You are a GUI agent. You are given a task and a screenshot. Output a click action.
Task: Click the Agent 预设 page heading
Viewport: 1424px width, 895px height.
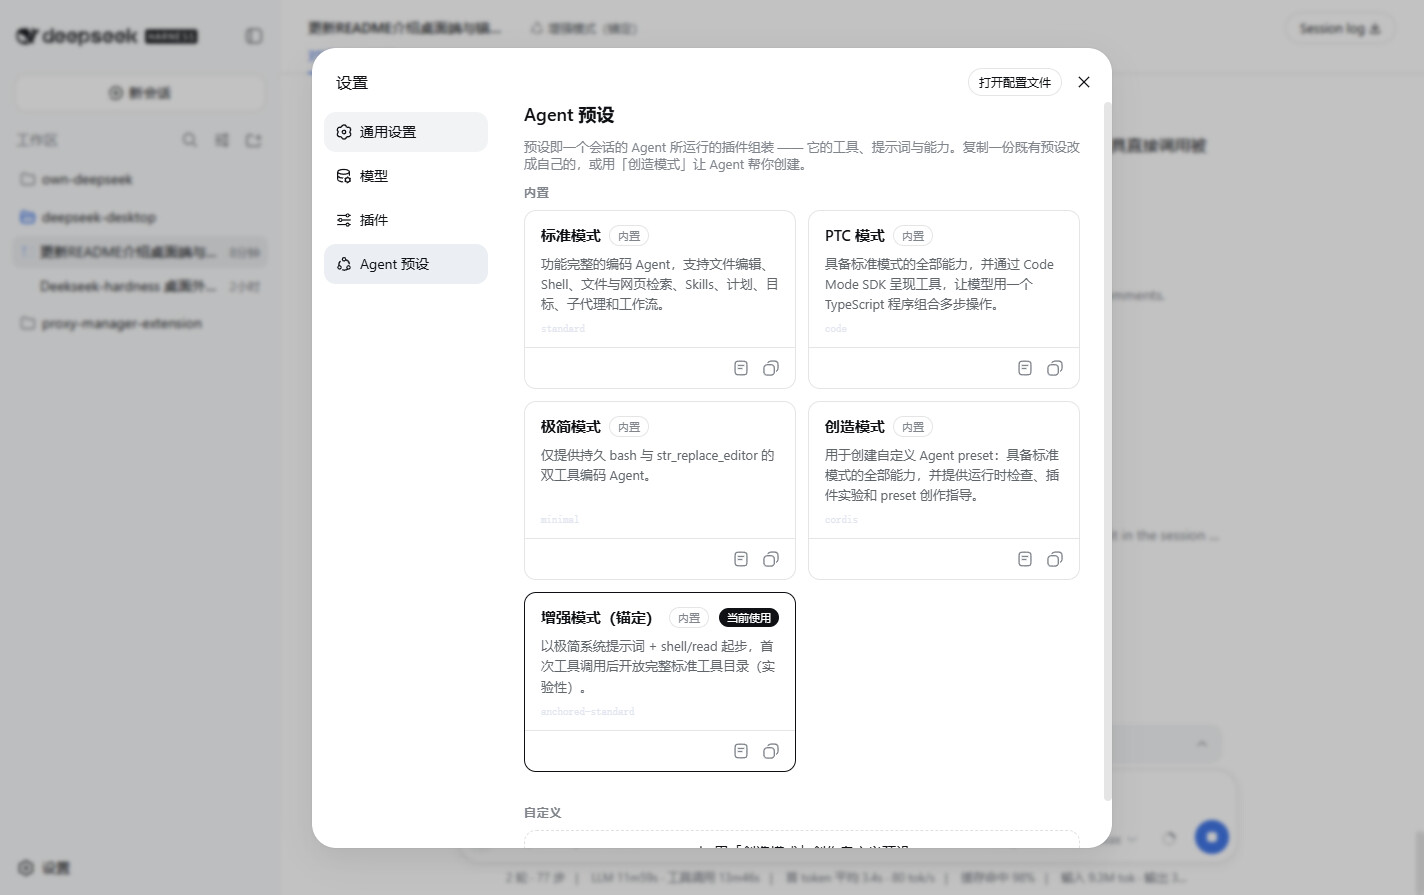pyautogui.click(x=569, y=115)
